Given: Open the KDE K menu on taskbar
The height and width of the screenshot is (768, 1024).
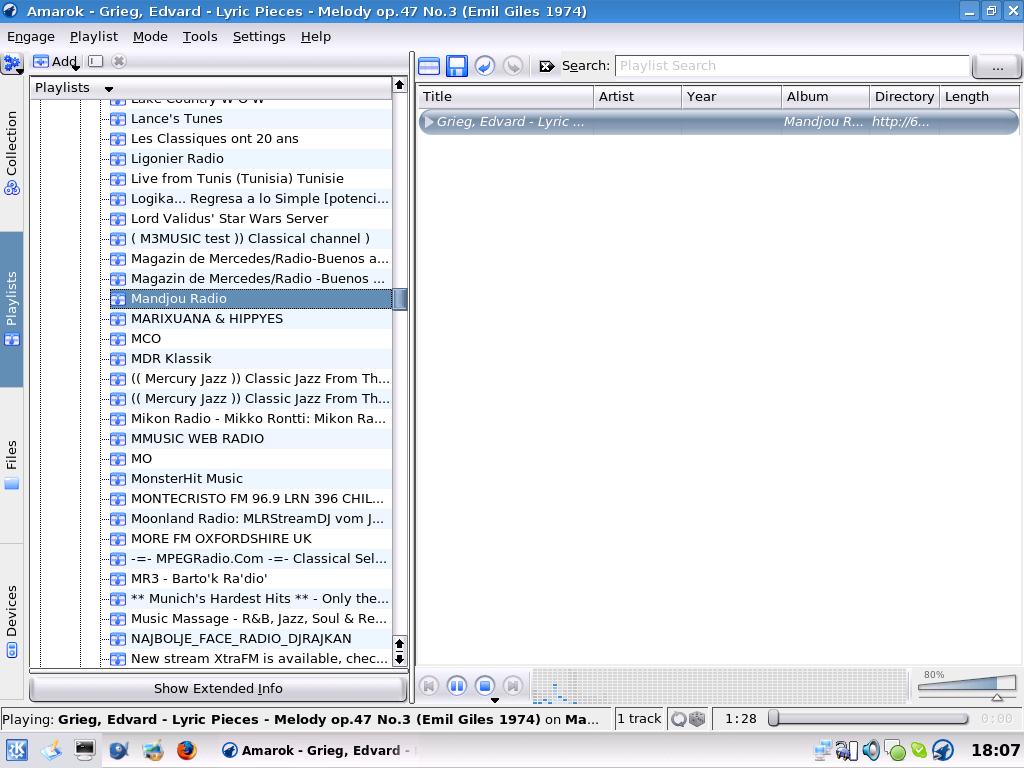Looking at the screenshot, I should [x=16, y=750].
